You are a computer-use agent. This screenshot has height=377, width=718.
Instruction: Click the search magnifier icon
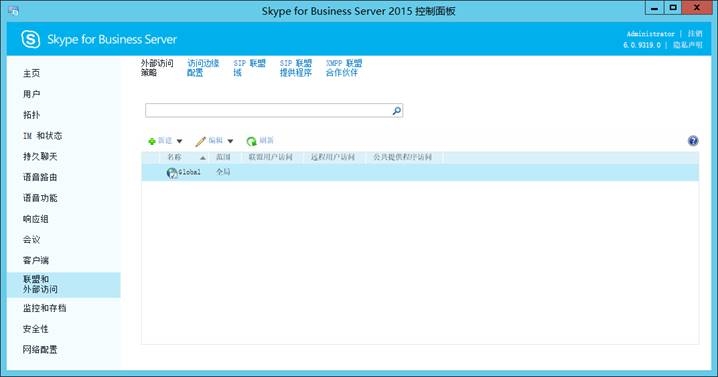coord(397,110)
